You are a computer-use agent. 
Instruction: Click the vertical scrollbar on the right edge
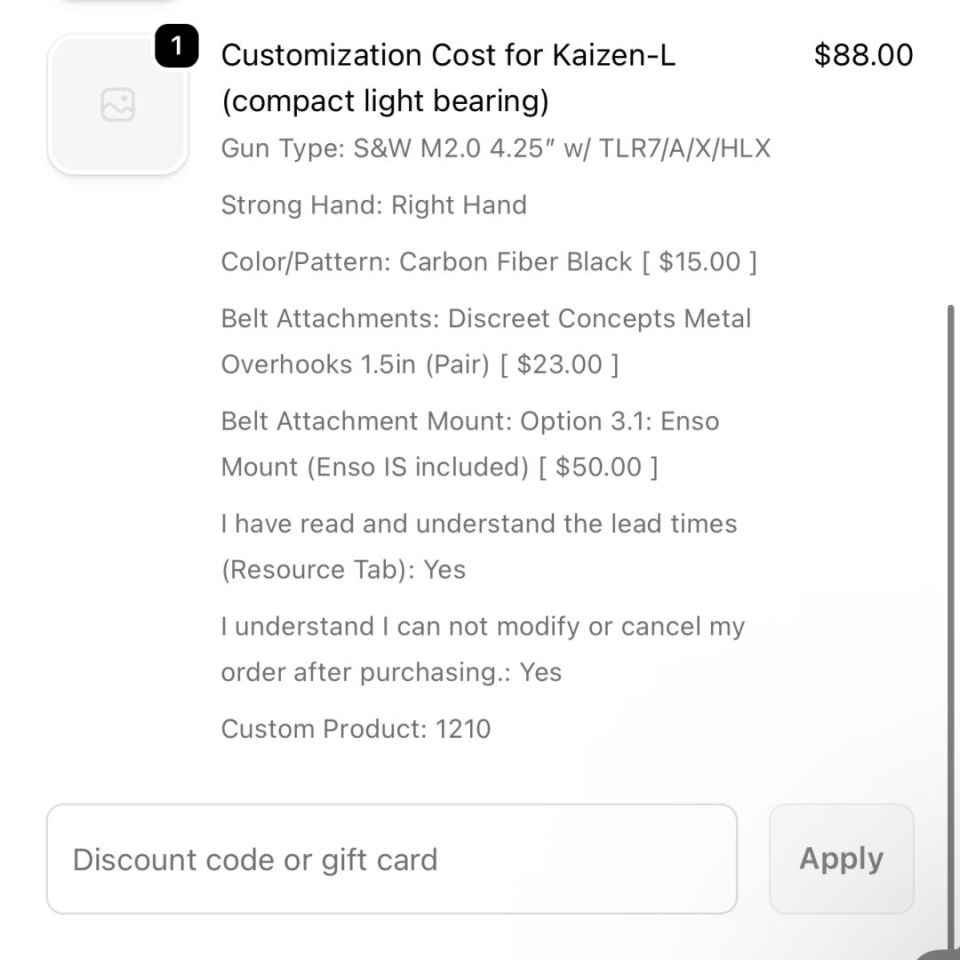click(x=951, y=600)
